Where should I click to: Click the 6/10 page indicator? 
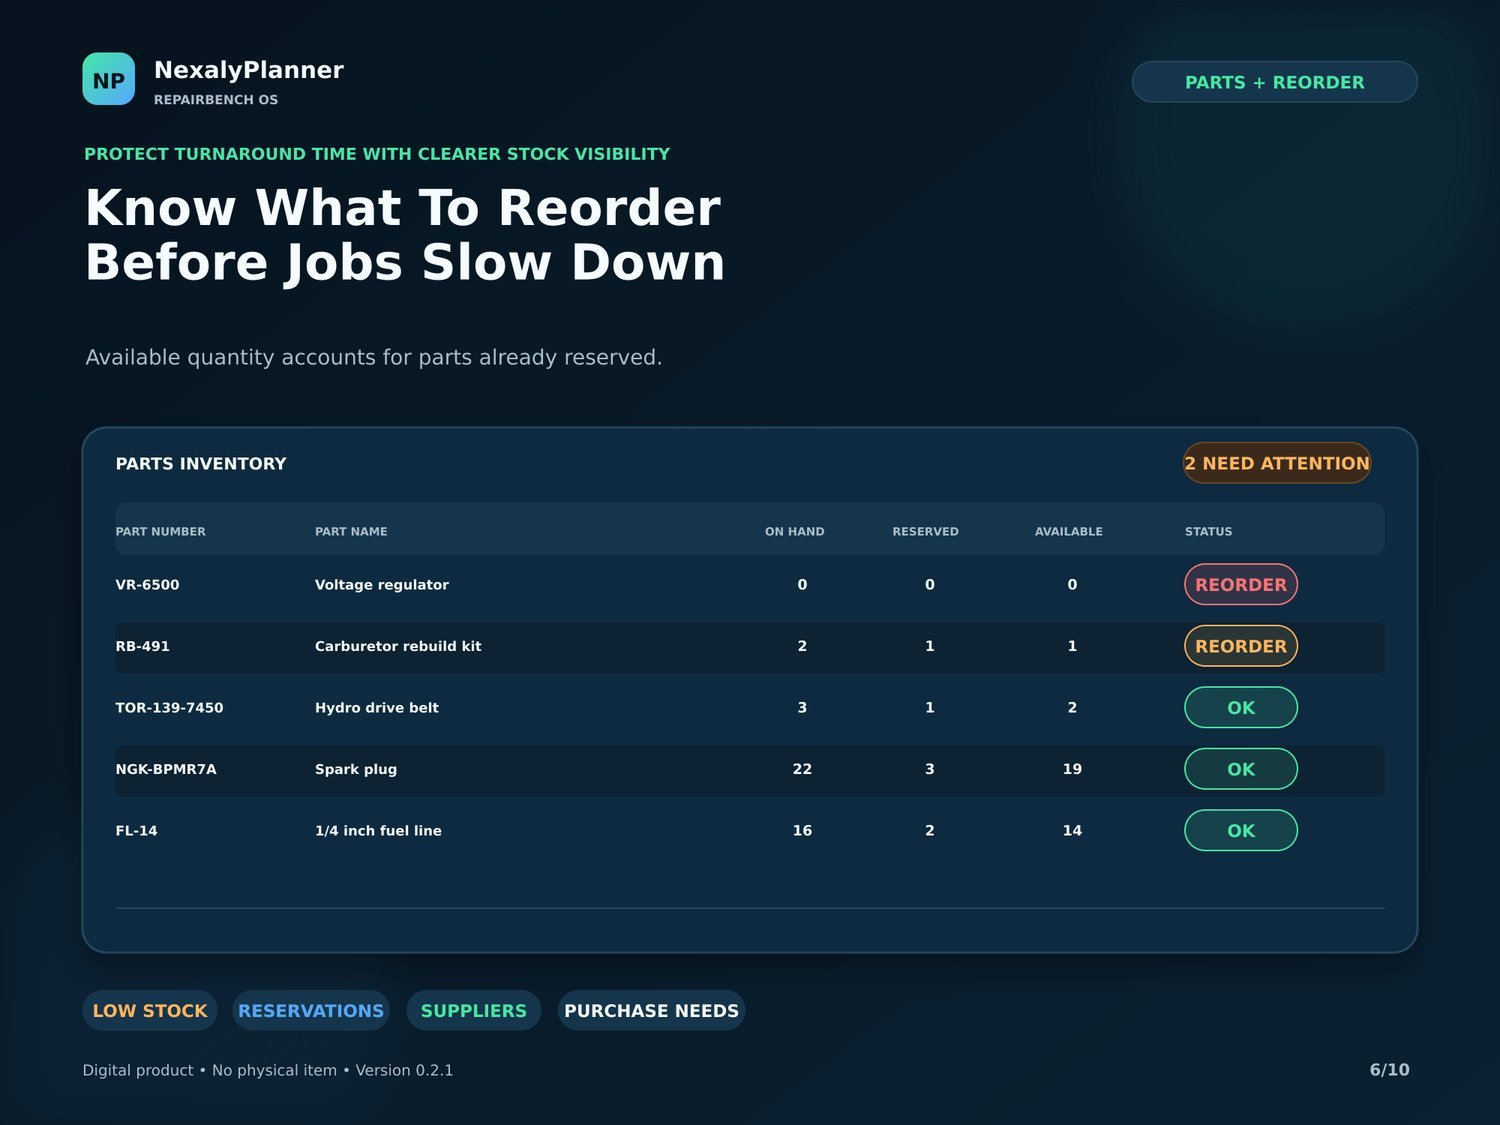pos(1390,1070)
